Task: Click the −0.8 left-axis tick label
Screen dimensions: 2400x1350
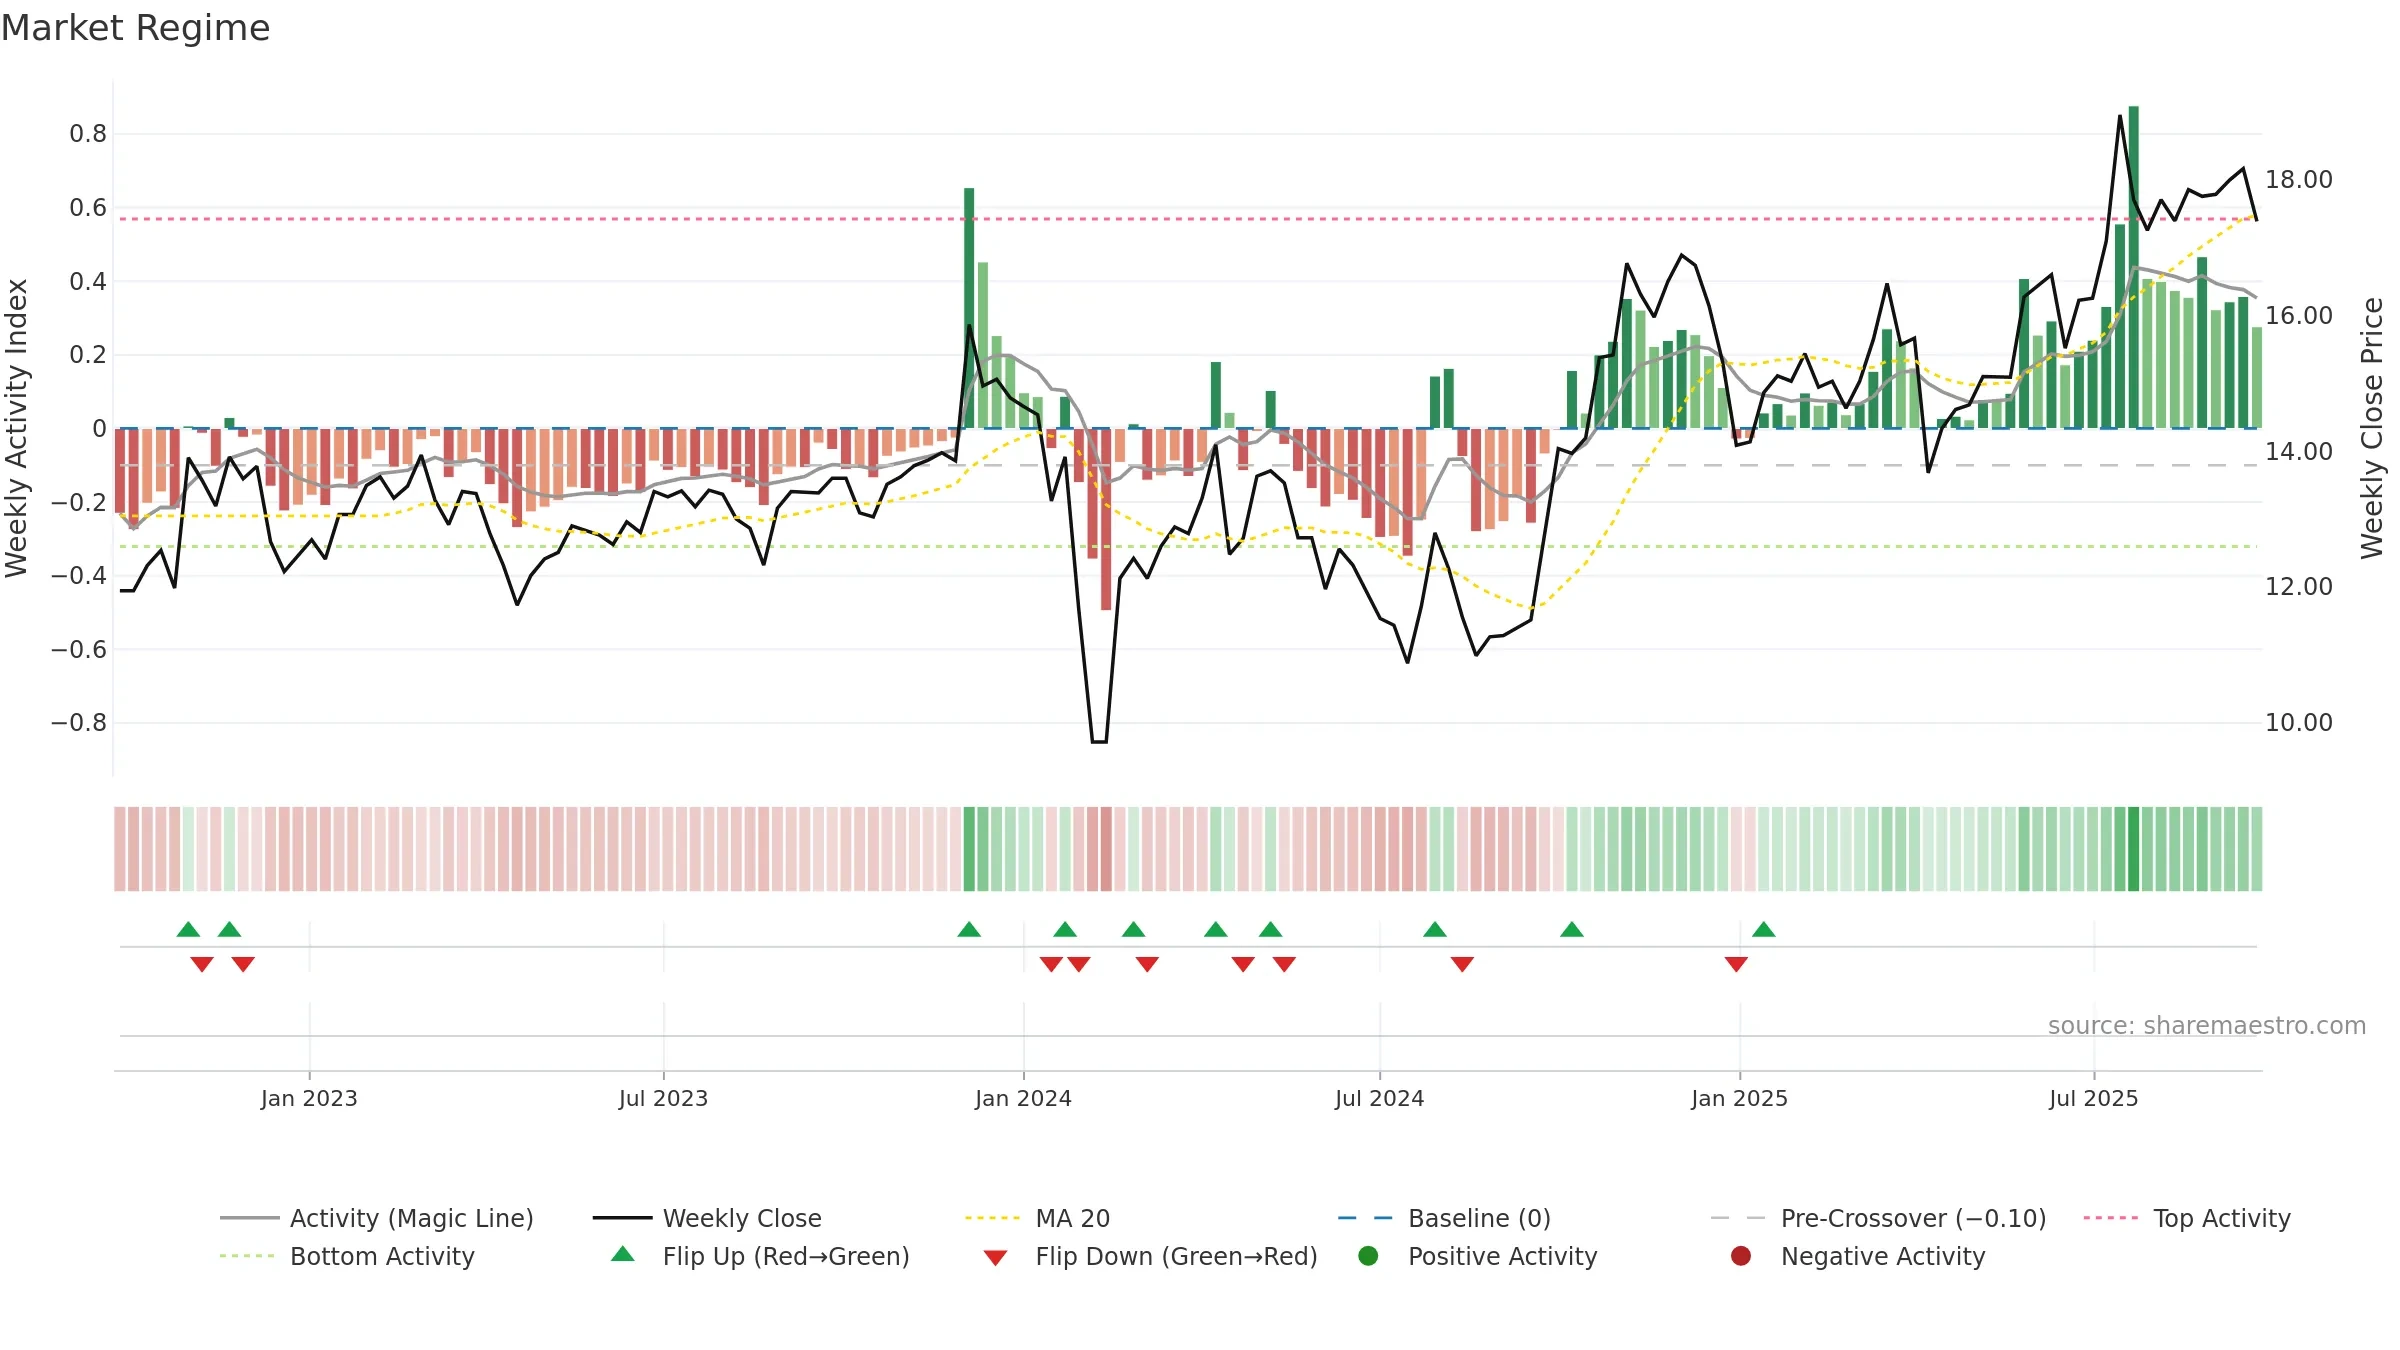Action: tap(78, 723)
